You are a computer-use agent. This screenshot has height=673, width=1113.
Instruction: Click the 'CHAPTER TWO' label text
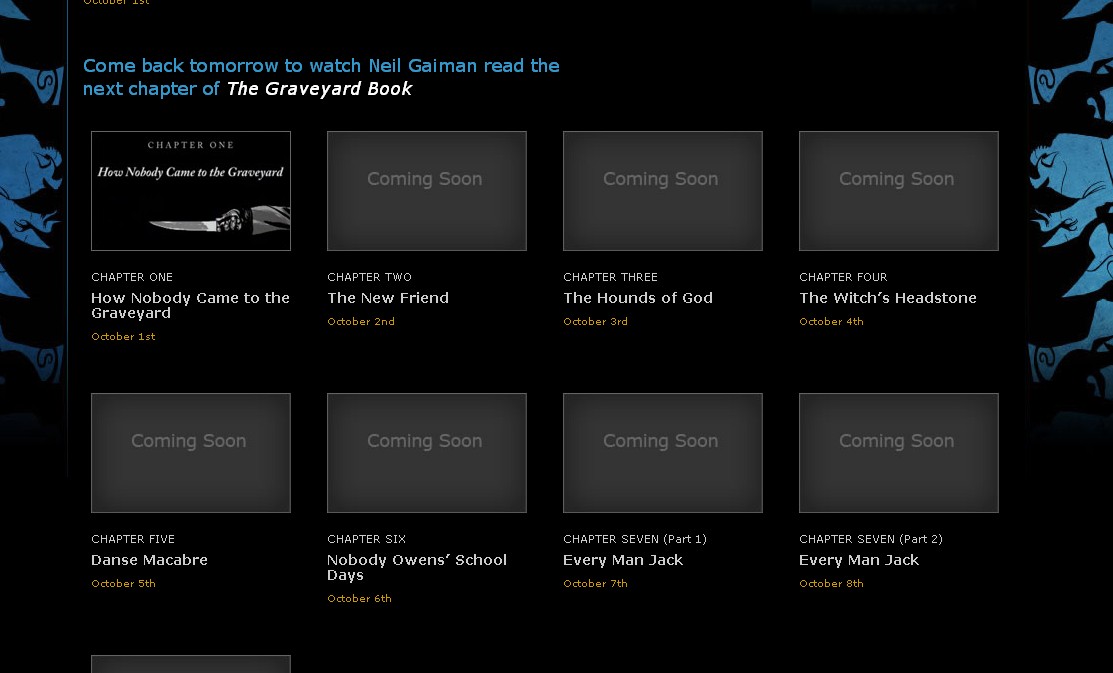point(369,277)
